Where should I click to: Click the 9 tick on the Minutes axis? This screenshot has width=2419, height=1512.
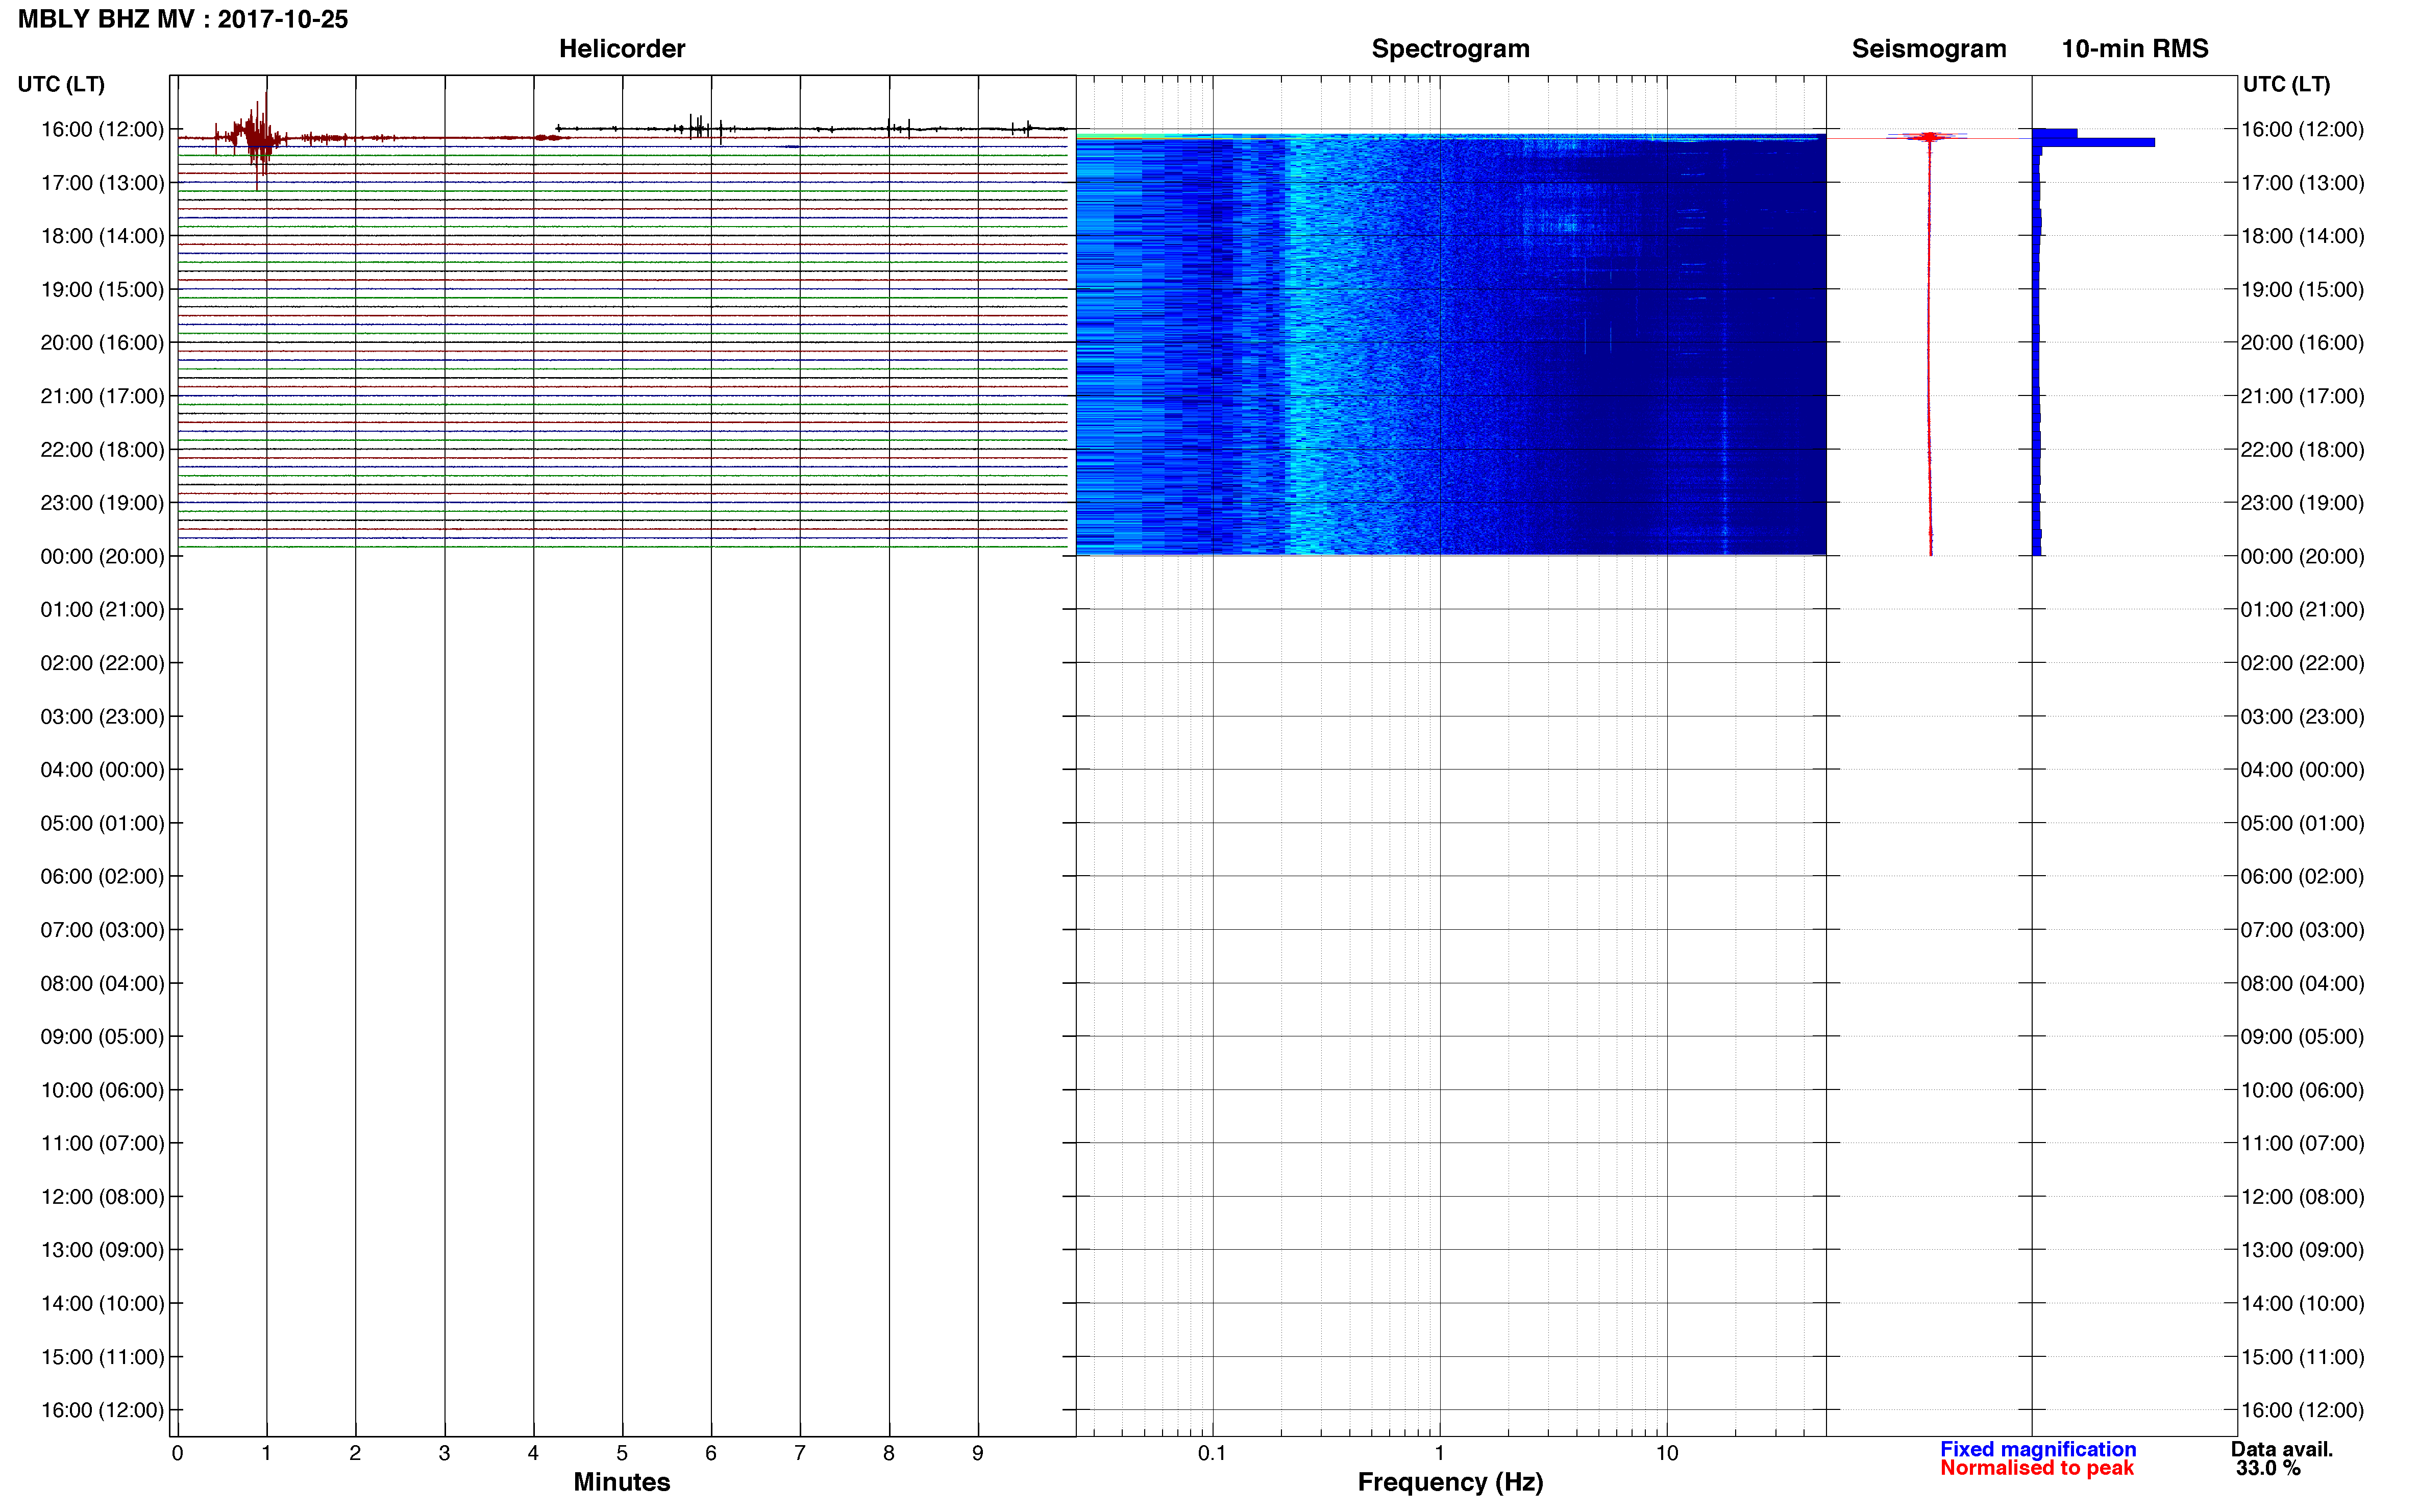click(978, 1454)
